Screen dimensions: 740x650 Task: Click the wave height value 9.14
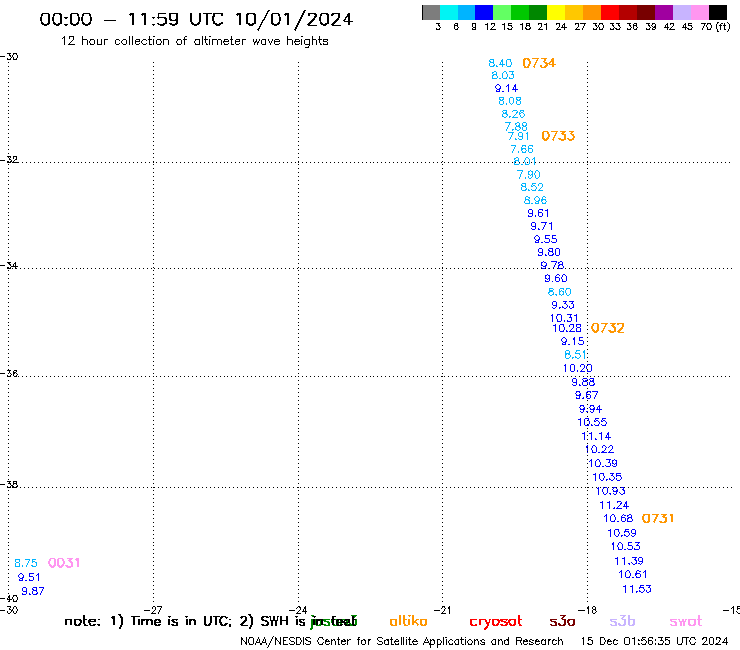click(506, 88)
